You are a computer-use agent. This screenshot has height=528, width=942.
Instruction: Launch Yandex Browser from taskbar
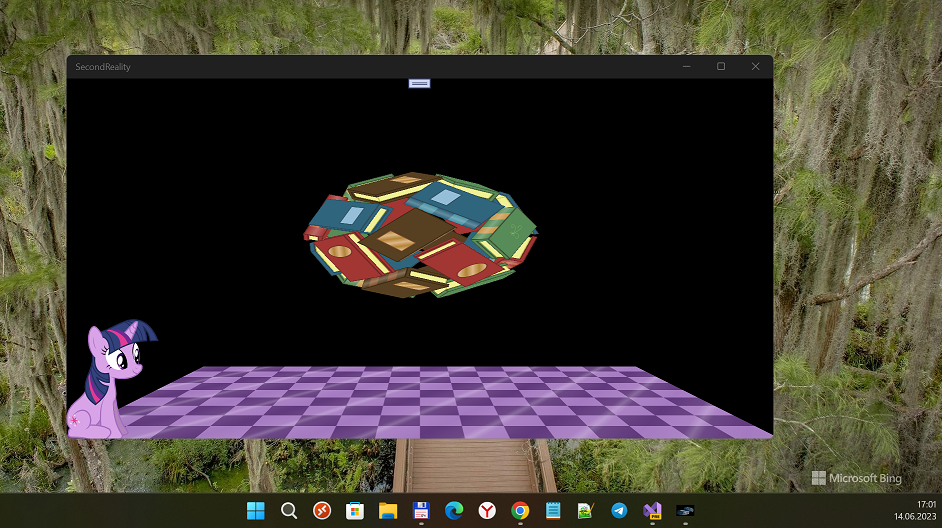pyautogui.click(x=487, y=511)
